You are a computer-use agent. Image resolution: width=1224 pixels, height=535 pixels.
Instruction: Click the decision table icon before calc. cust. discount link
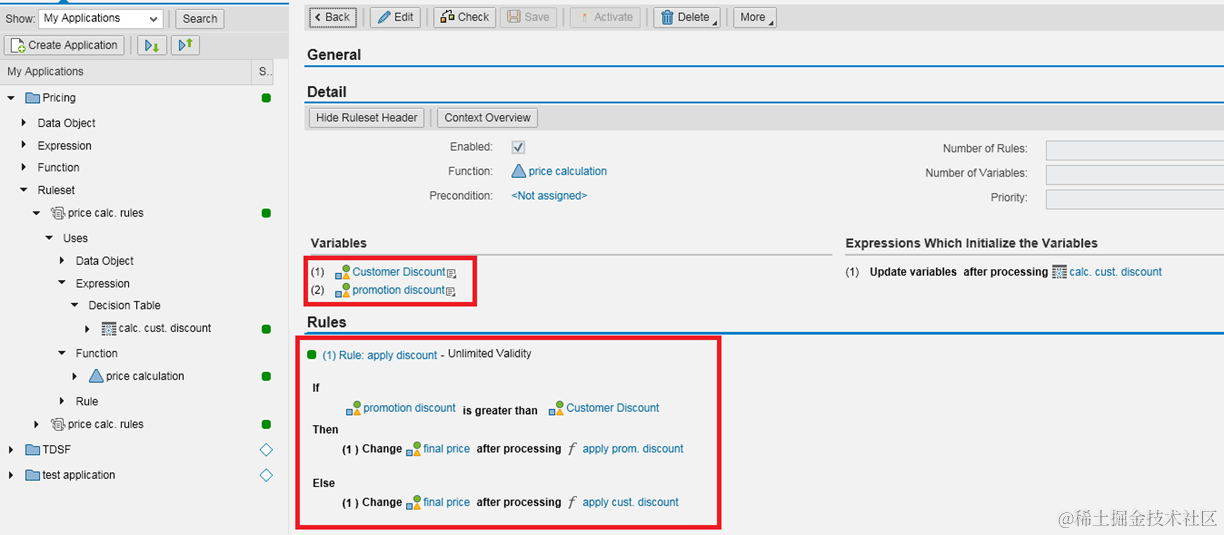click(1059, 272)
